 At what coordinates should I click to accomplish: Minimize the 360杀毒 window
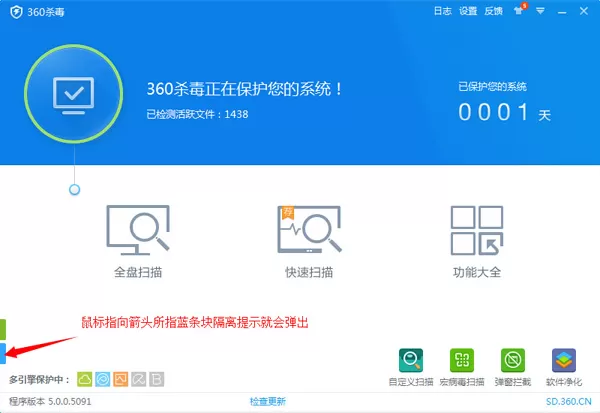pyautogui.click(x=562, y=11)
